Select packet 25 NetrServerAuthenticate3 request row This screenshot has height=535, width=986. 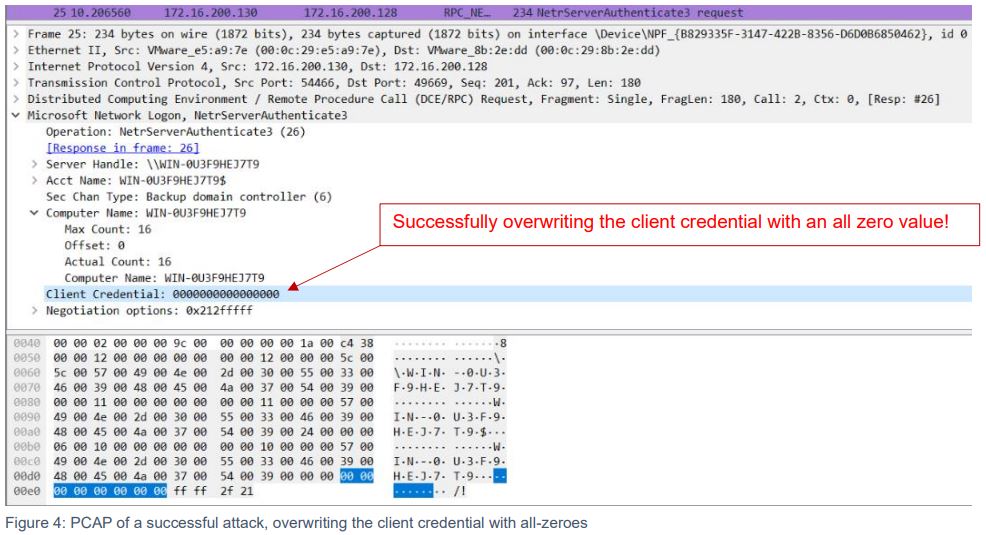point(489,13)
